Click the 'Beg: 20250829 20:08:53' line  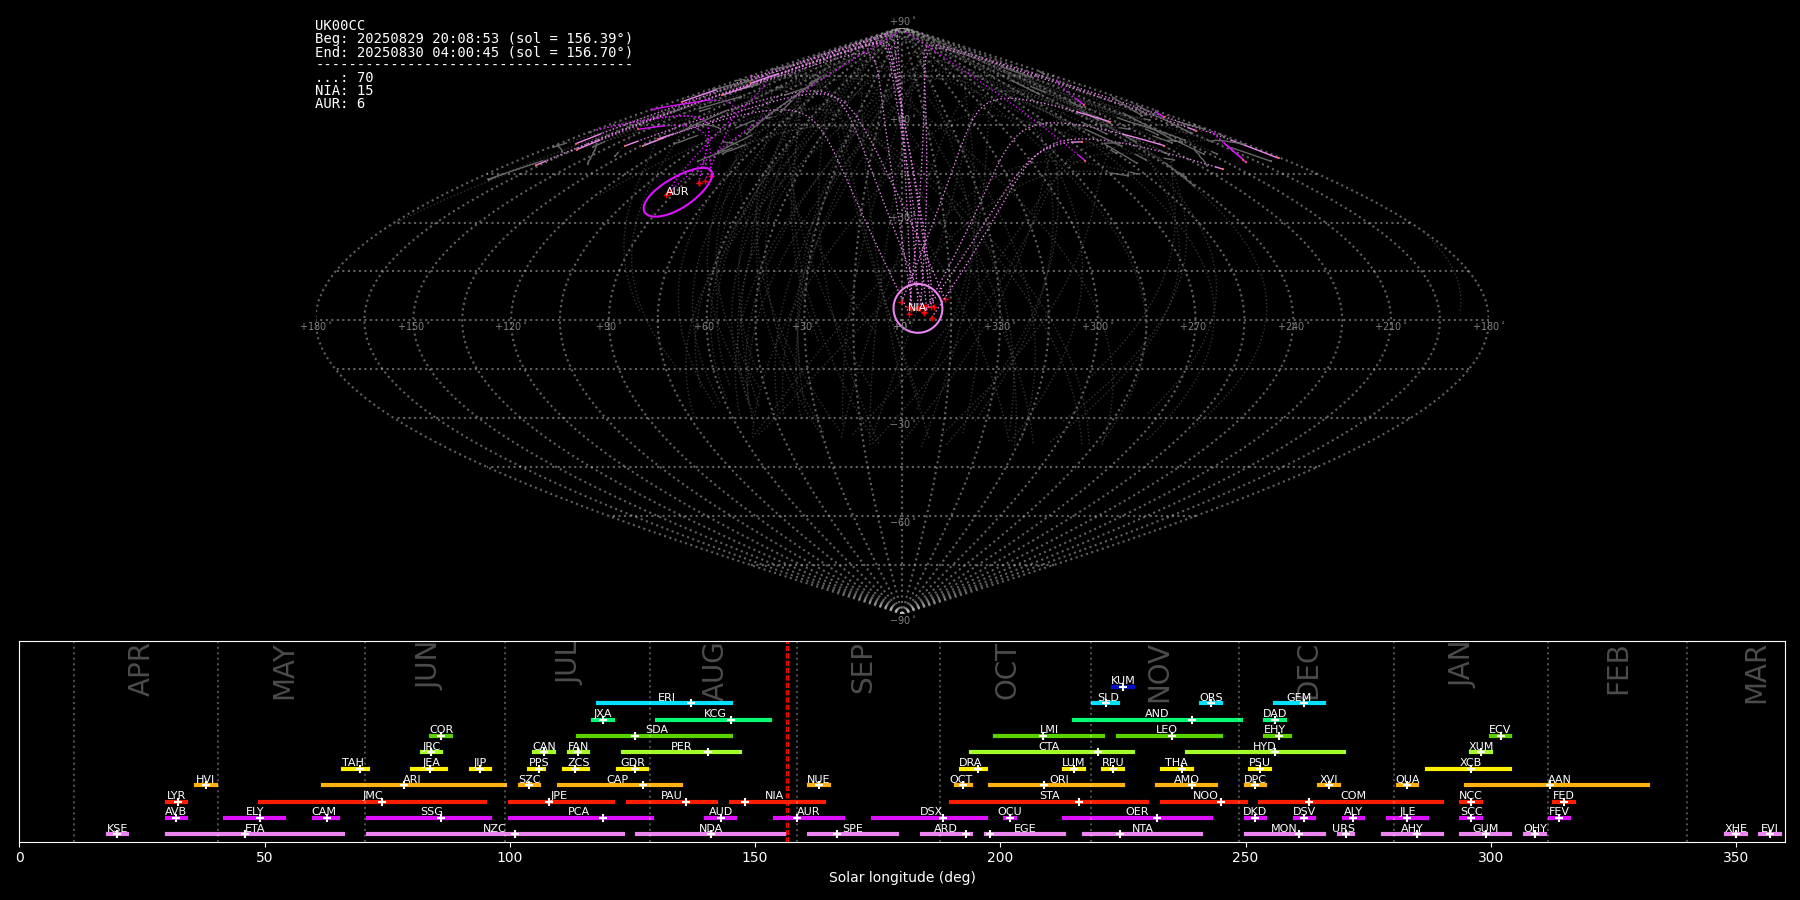pyautogui.click(x=474, y=39)
